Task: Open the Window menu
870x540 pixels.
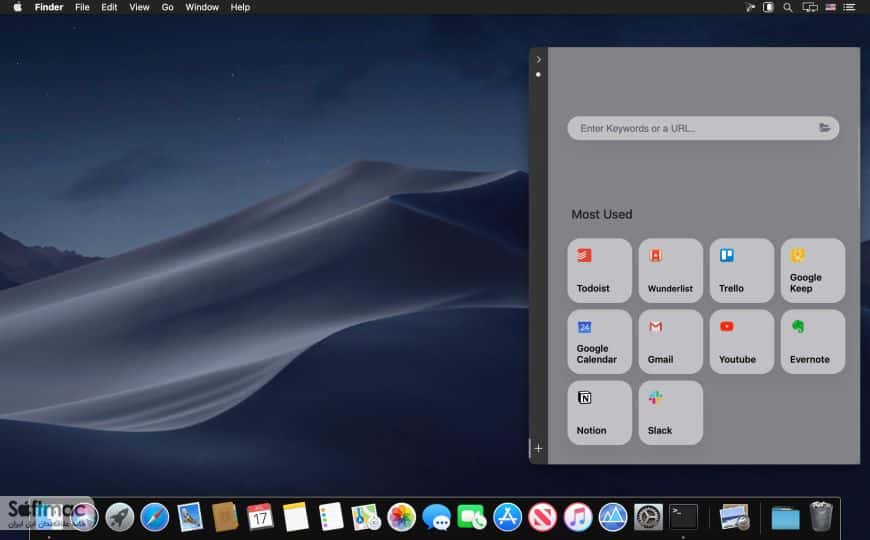Action: click(201, 7)
